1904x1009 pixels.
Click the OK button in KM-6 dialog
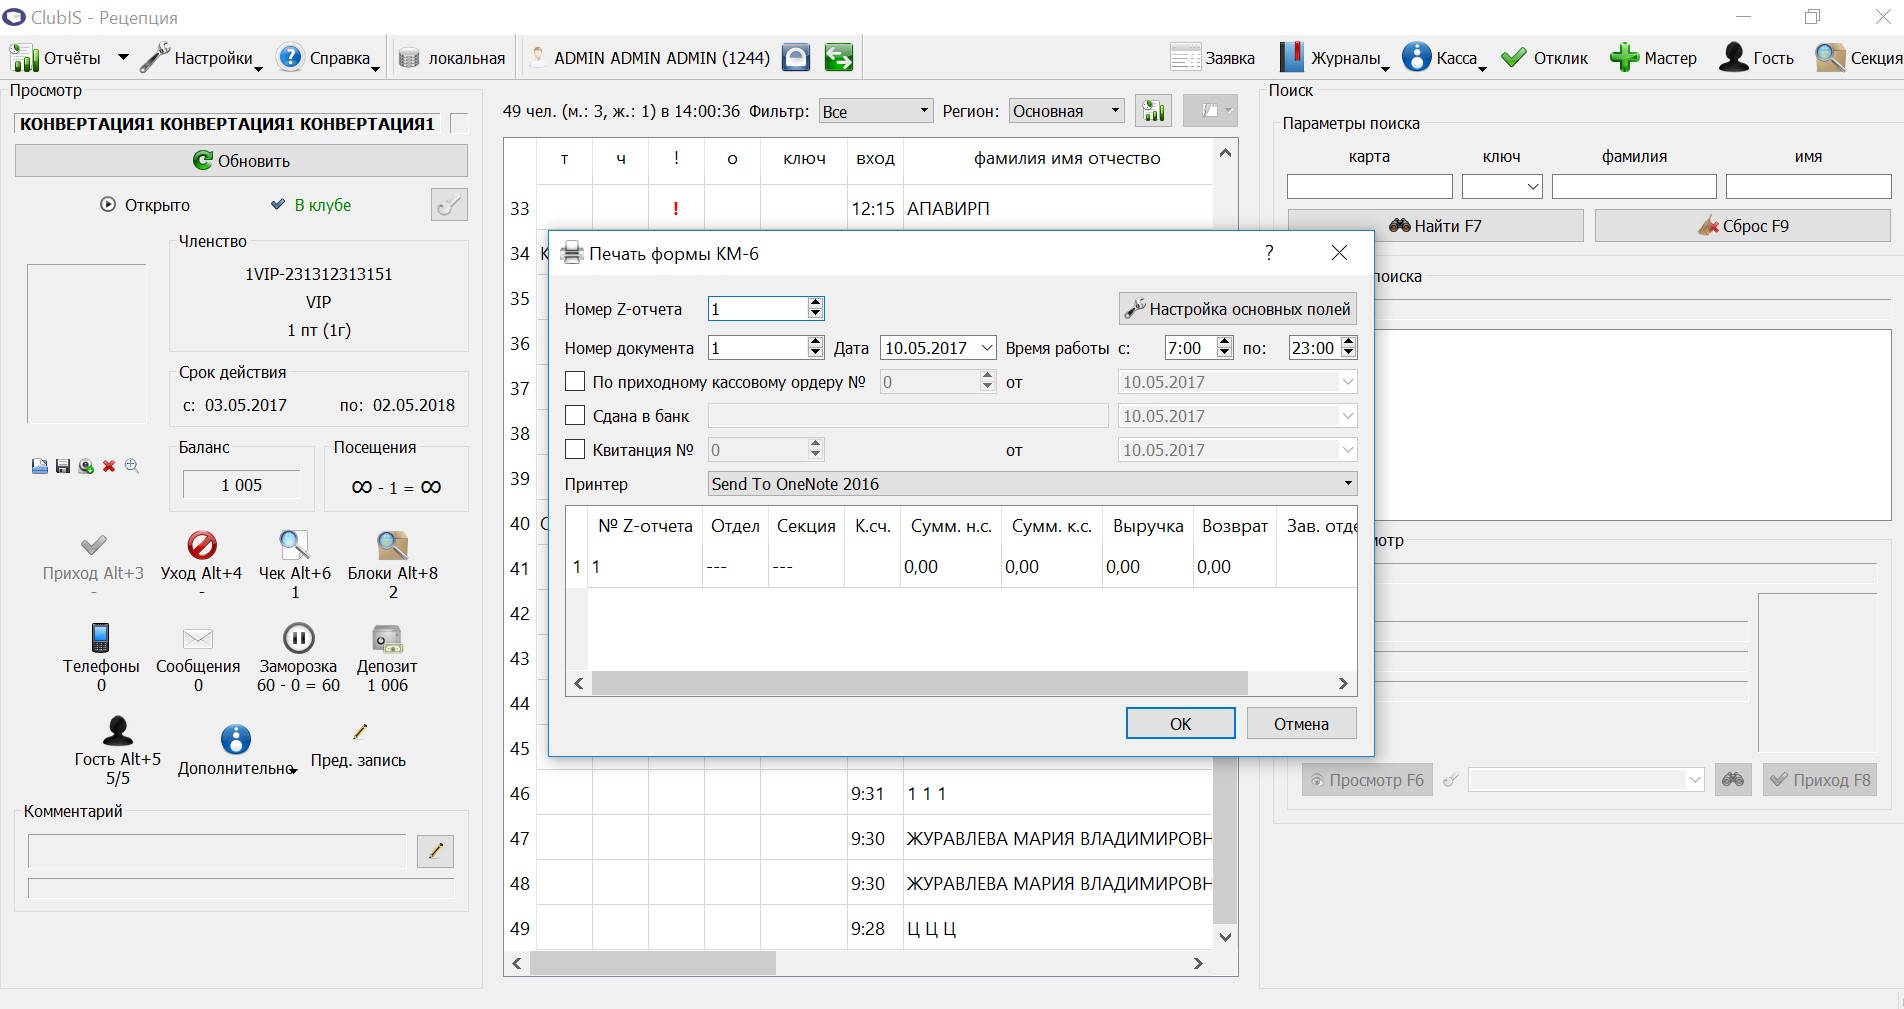1180,723
